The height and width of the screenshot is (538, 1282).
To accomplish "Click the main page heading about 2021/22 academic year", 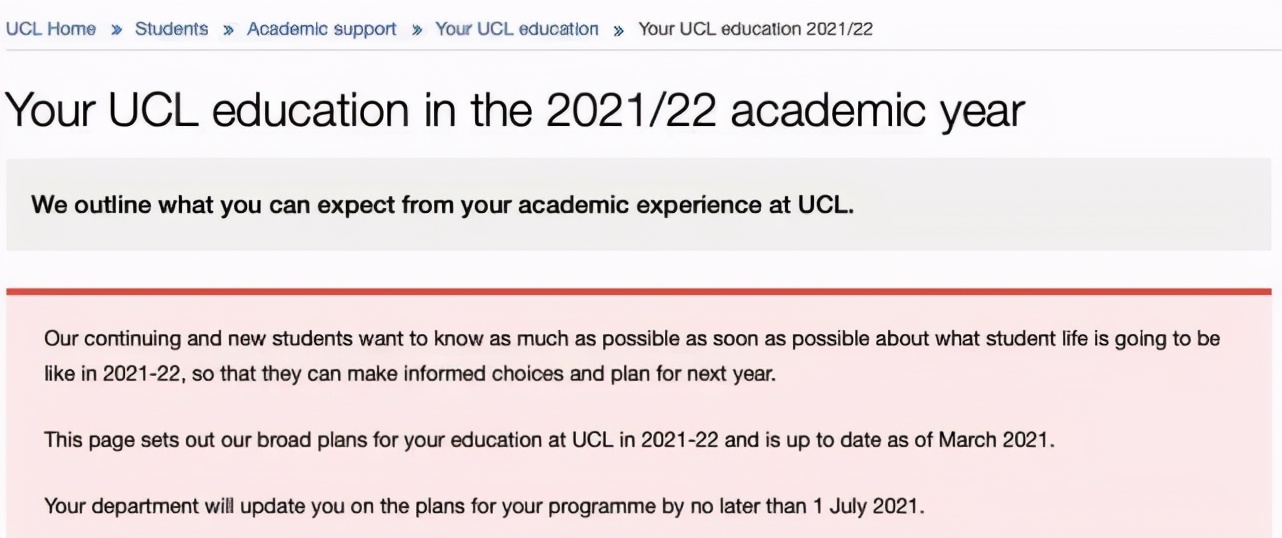I will tap(515, 111).
